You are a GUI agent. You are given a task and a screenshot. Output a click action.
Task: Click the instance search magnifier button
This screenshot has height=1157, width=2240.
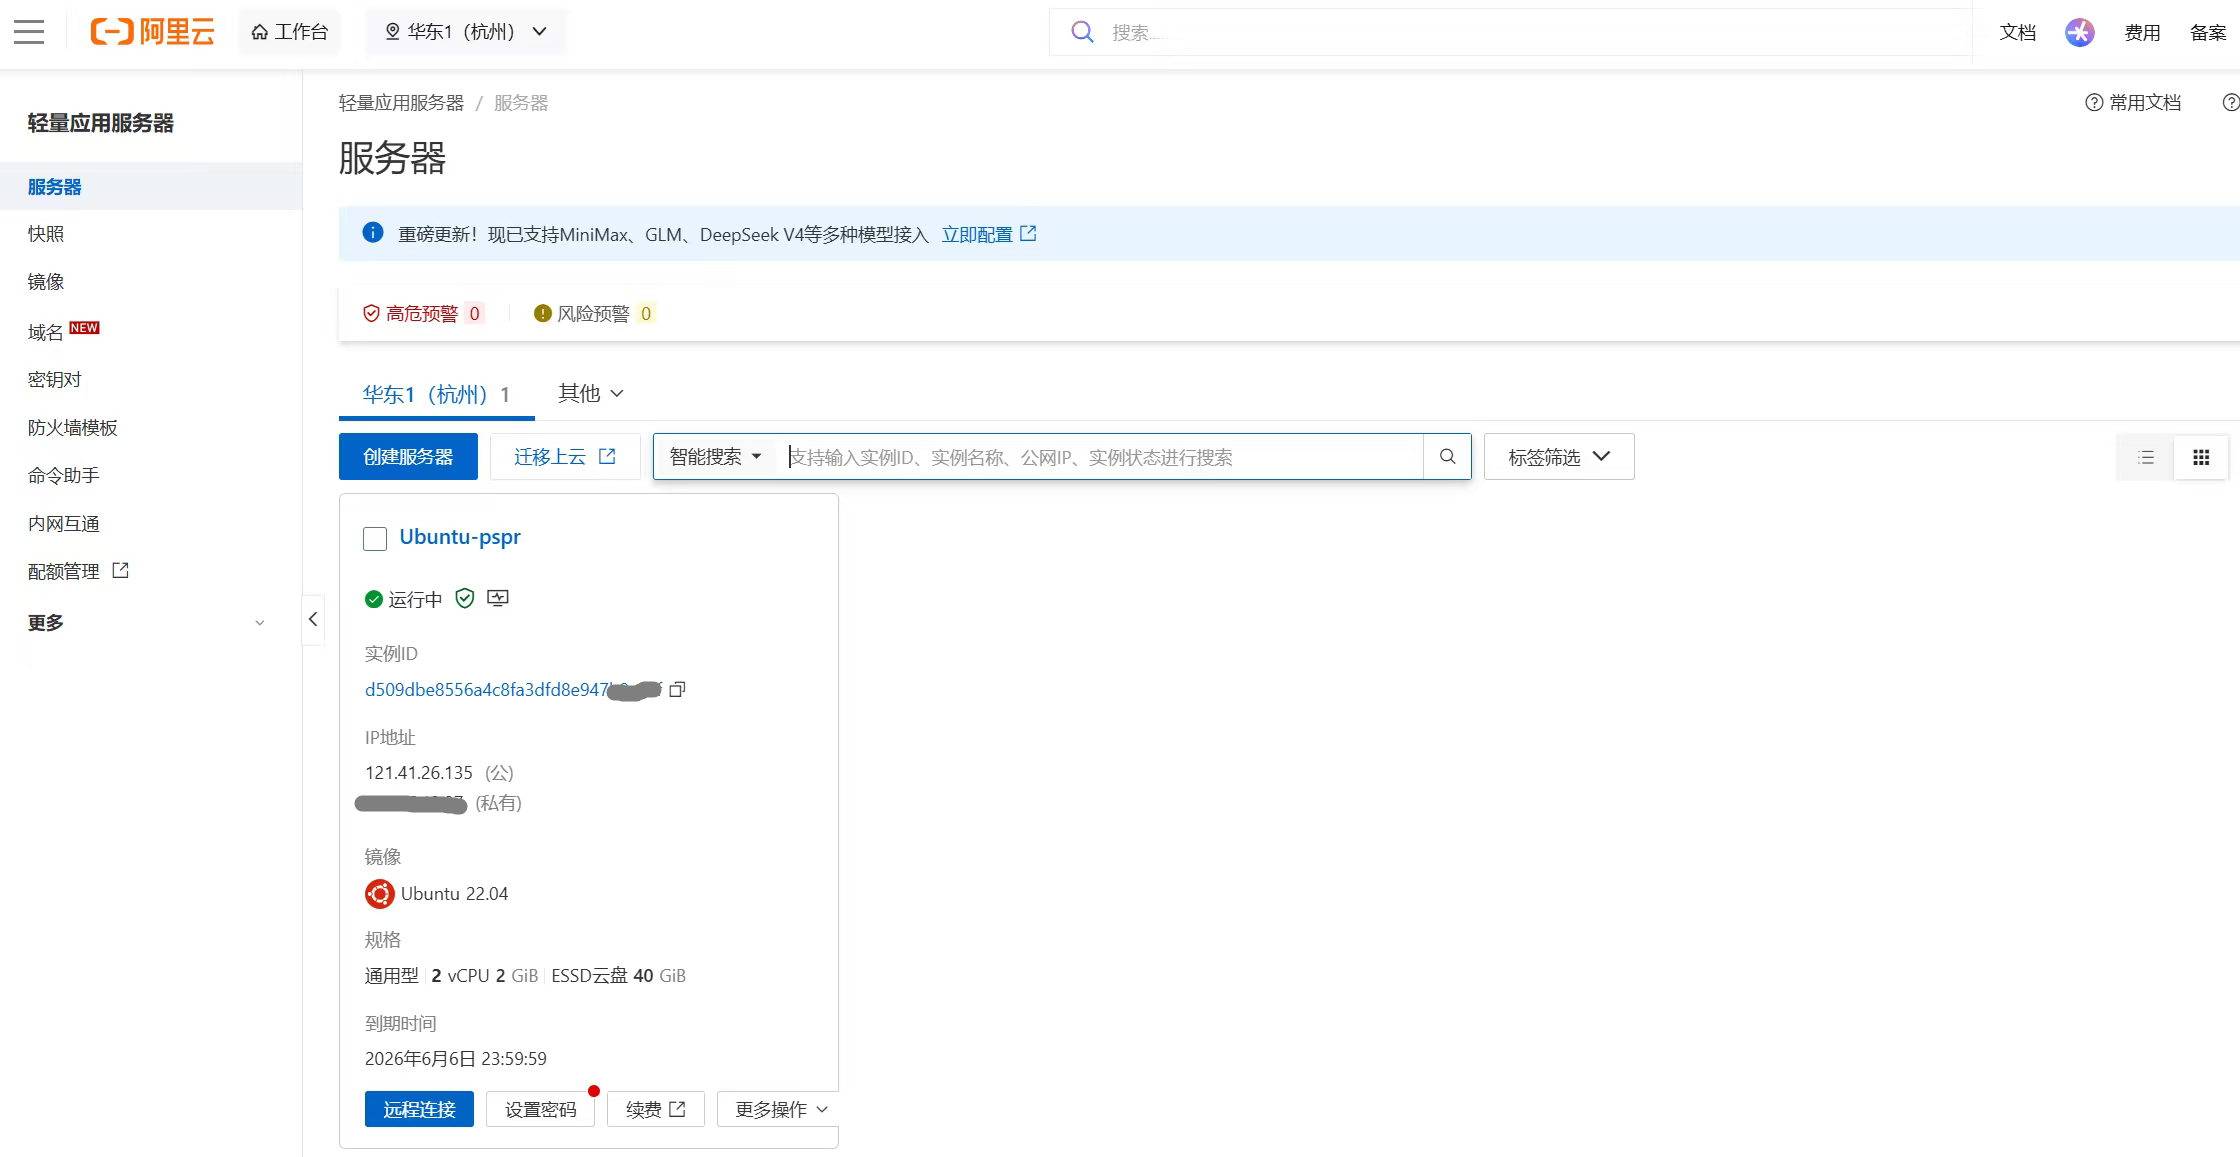(1447, 457)
